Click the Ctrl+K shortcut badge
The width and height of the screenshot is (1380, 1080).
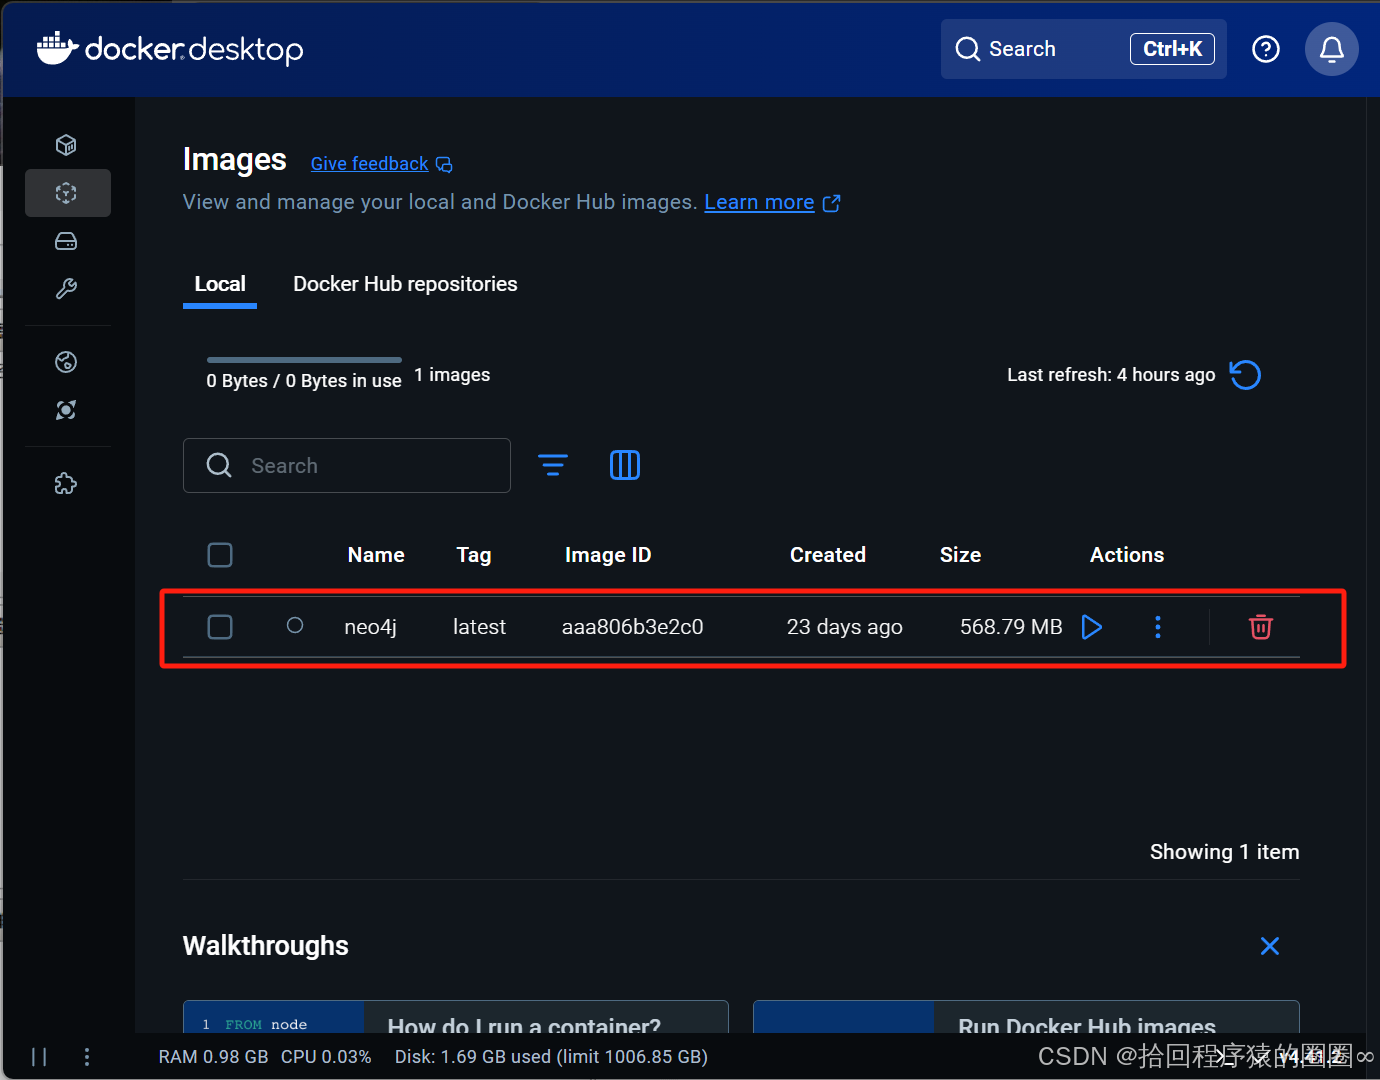click(x=1172, y=49)
